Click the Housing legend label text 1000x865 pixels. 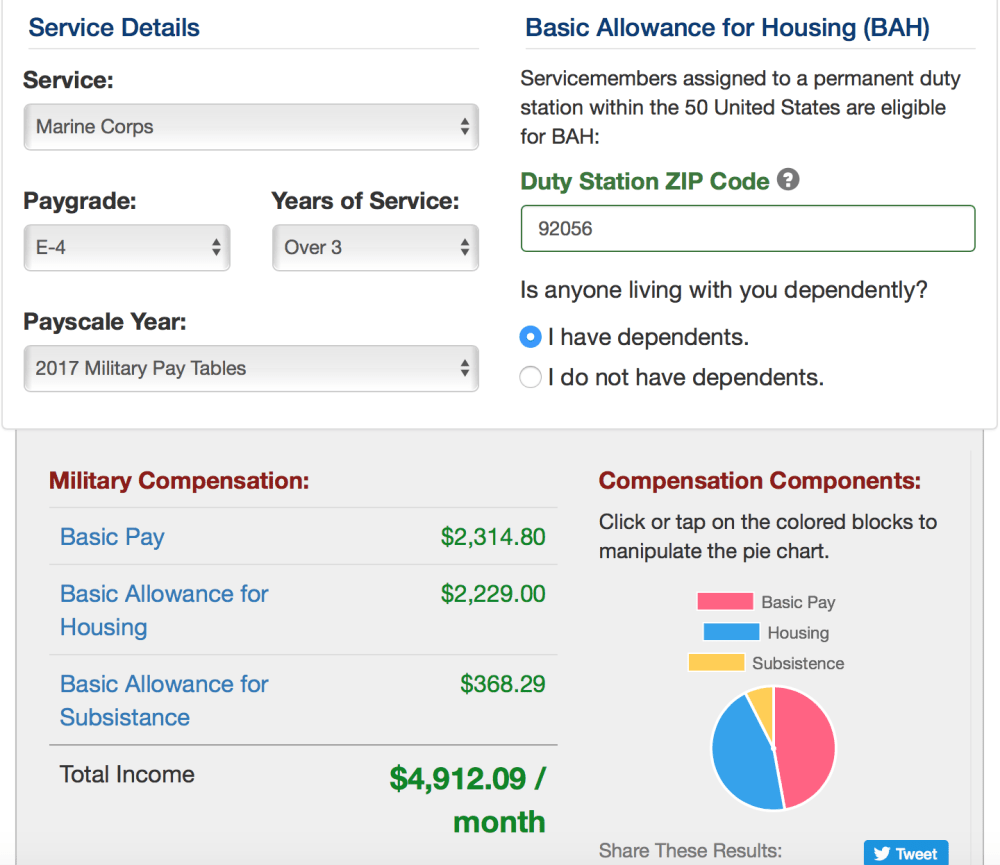pyautogui.click(x=798, y=632)
